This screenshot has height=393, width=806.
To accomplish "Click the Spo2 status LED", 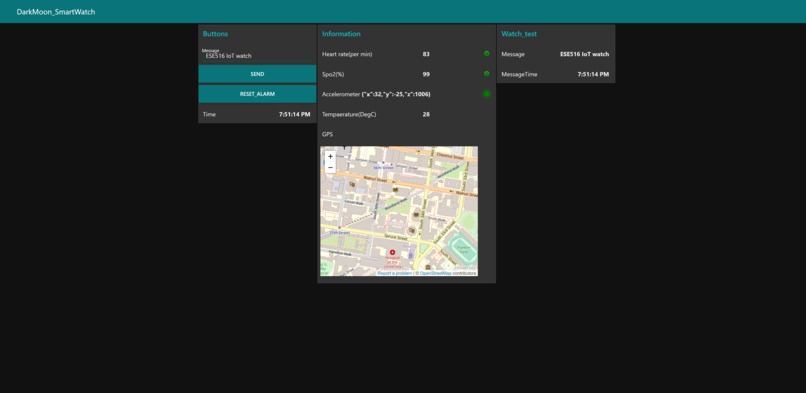I will [486, 74].
